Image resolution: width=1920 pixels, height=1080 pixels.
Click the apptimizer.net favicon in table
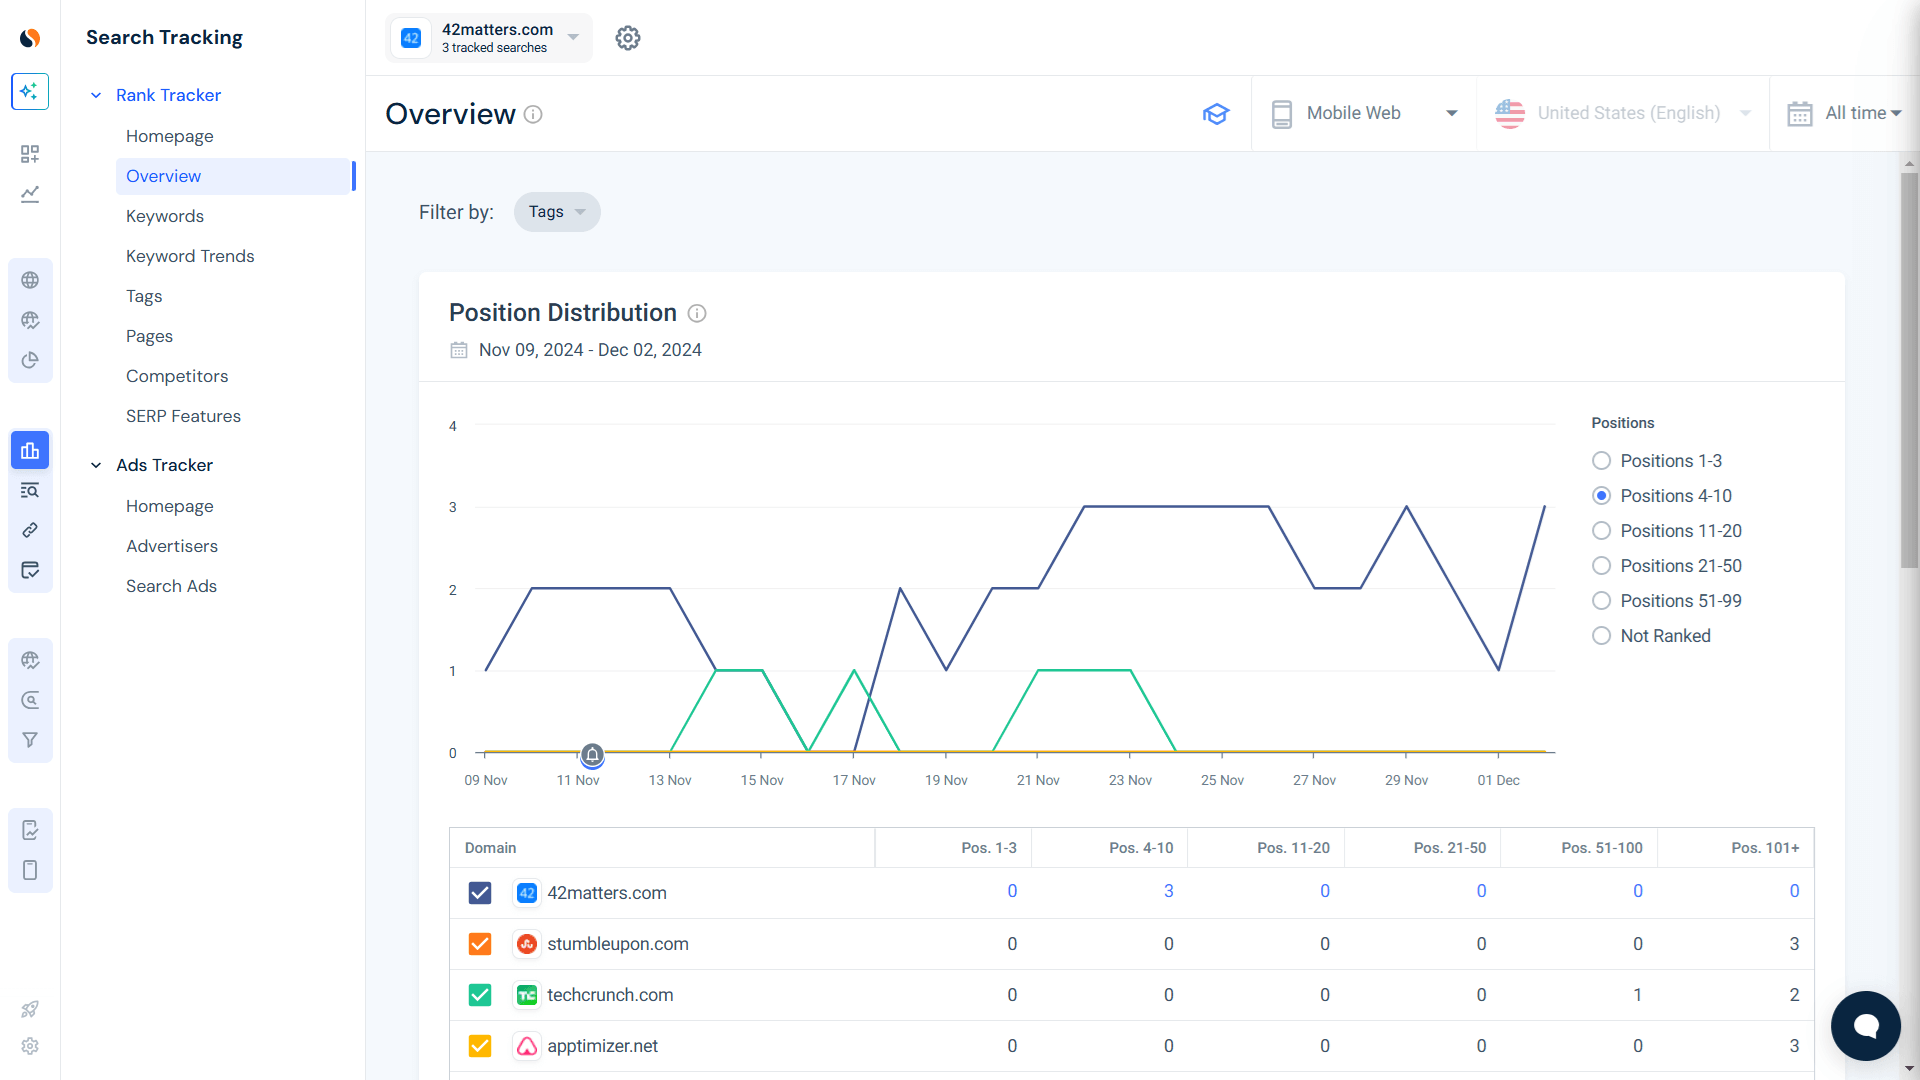point(527,1046)
